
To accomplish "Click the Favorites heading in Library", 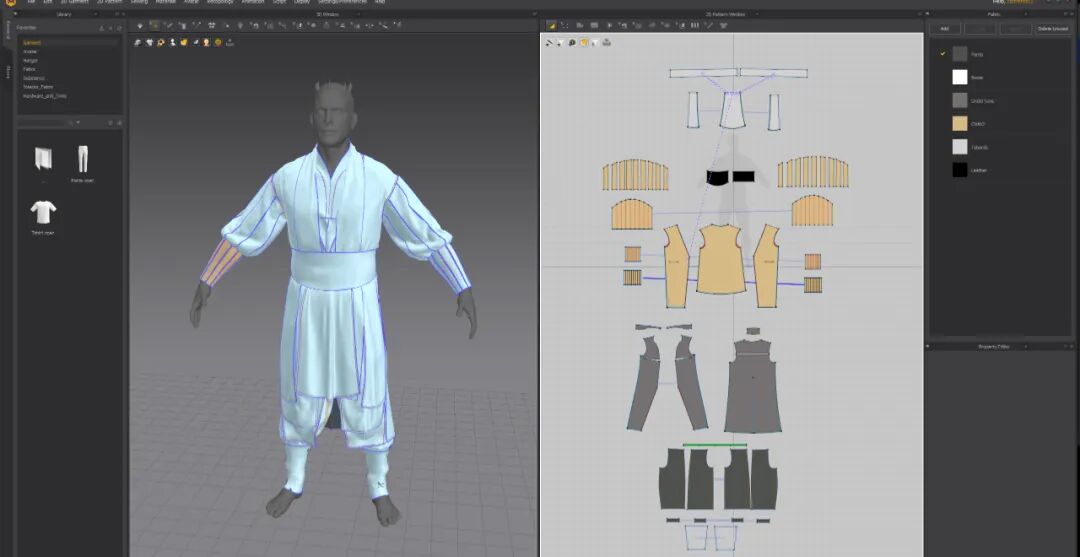I will tap(27, 28).
